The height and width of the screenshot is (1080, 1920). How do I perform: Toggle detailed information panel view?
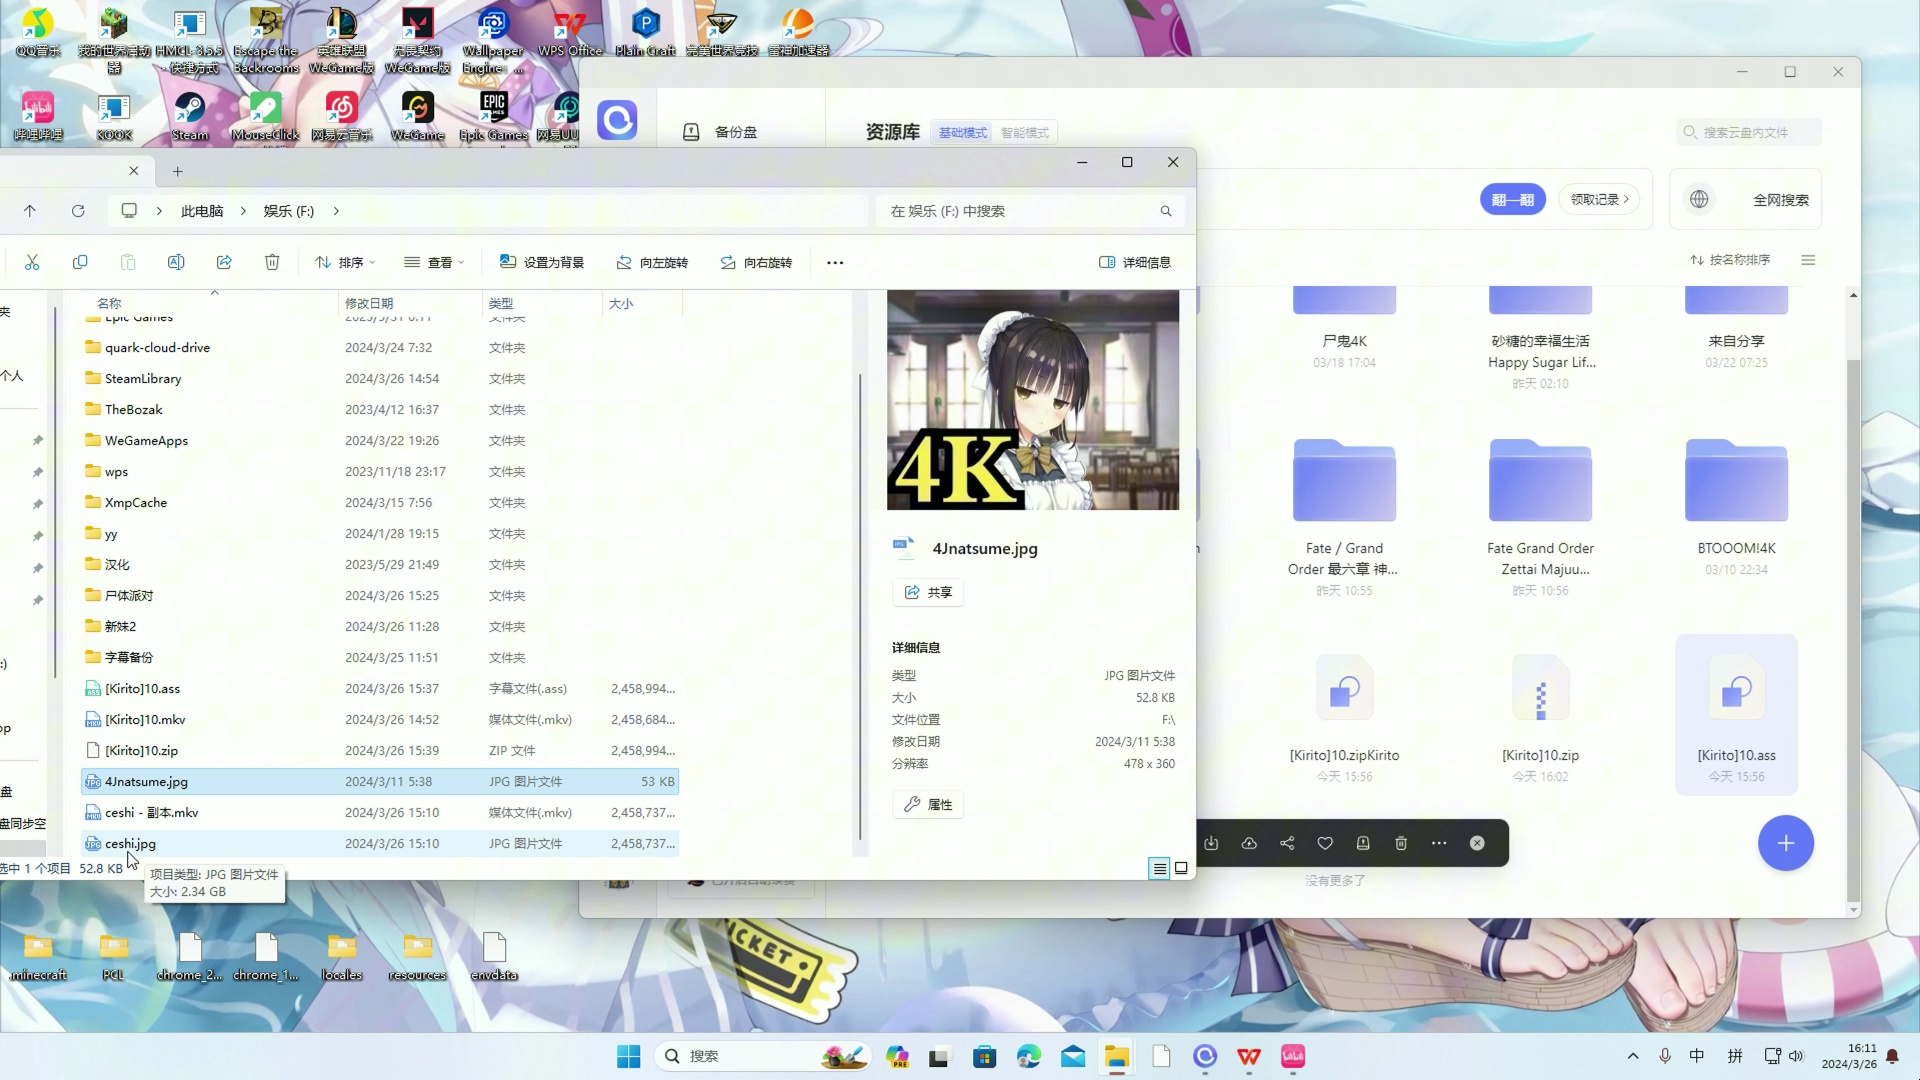tap(1135, 261)
